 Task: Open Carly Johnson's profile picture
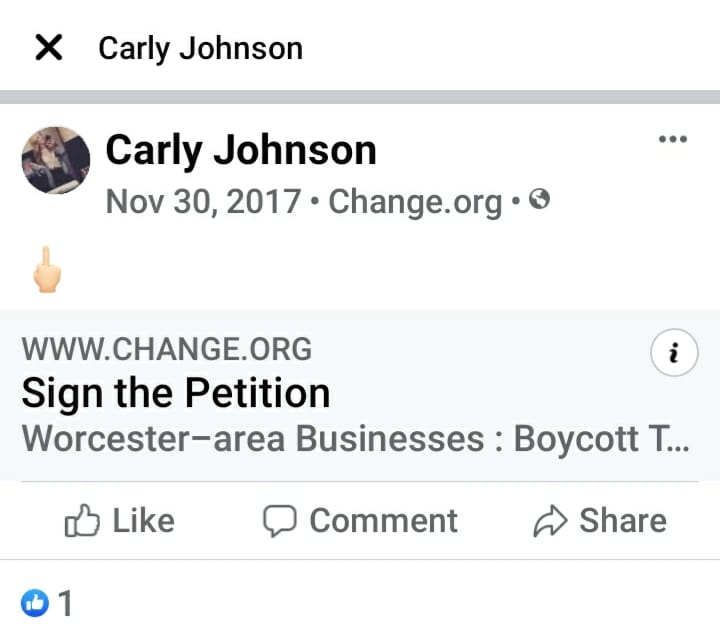pos(56,160)
